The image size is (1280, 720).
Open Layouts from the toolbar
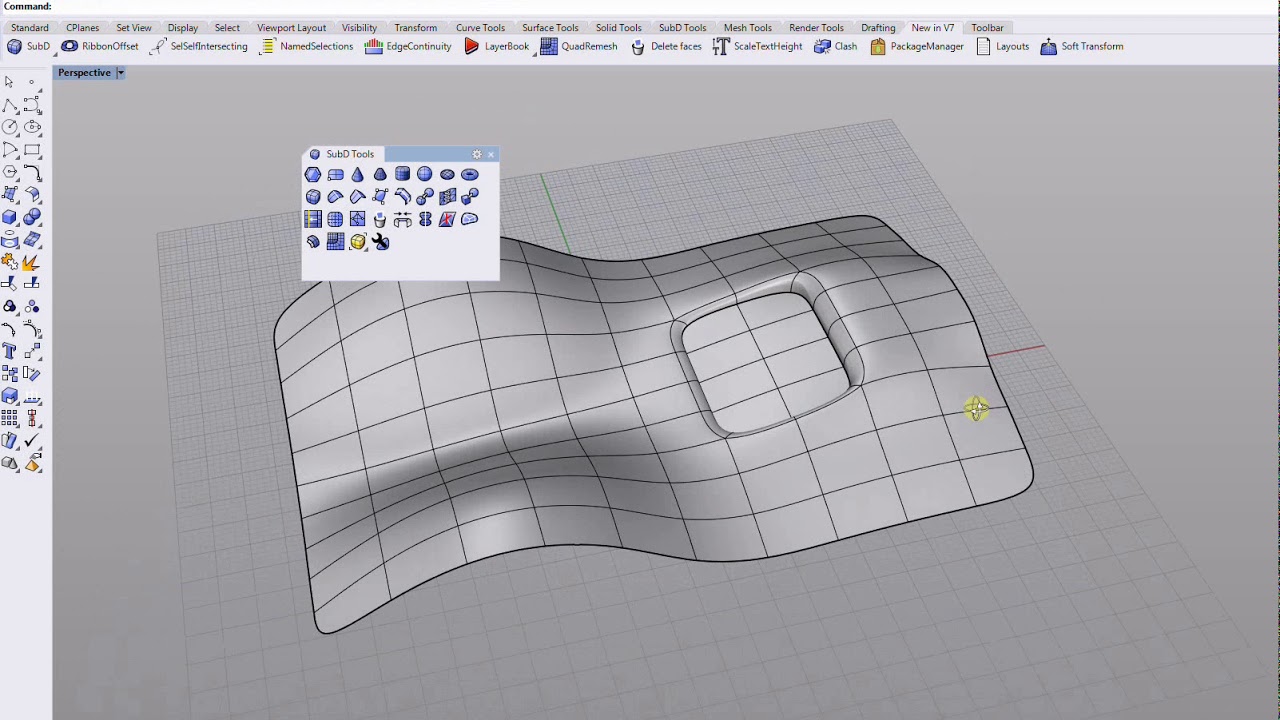(x=1002, y=47)
